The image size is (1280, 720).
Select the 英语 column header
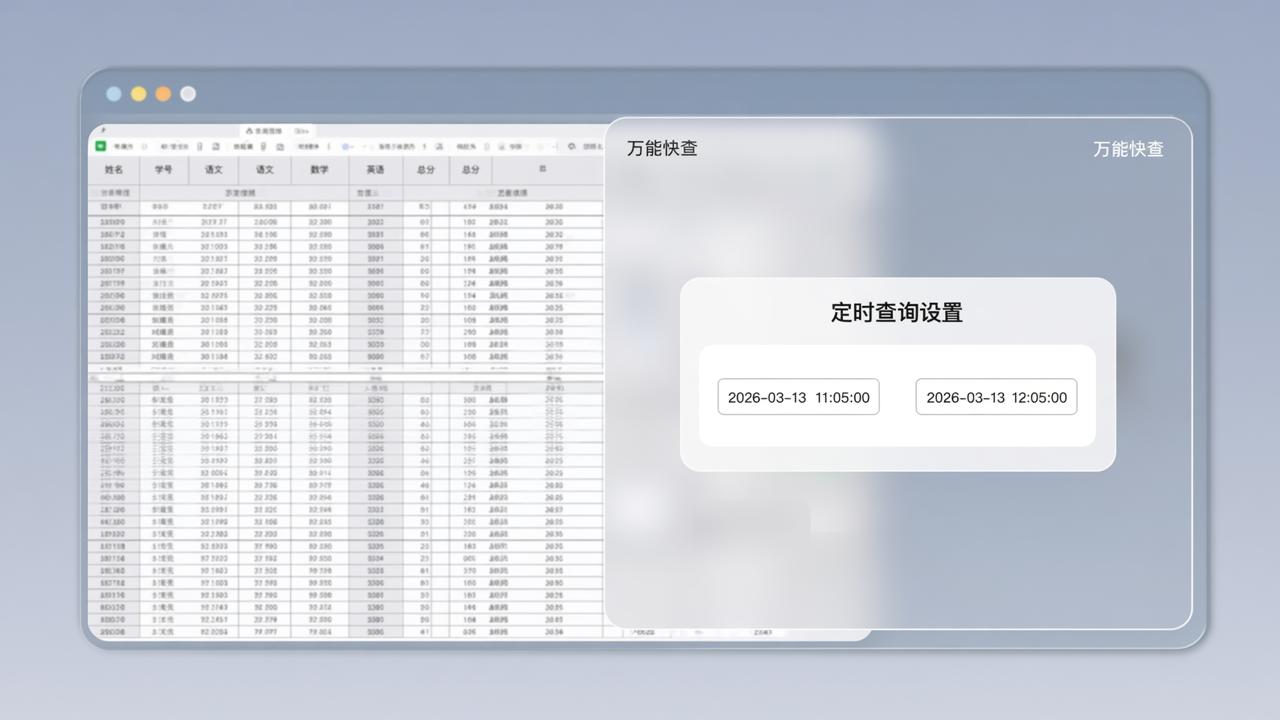(x=375, y=170)
